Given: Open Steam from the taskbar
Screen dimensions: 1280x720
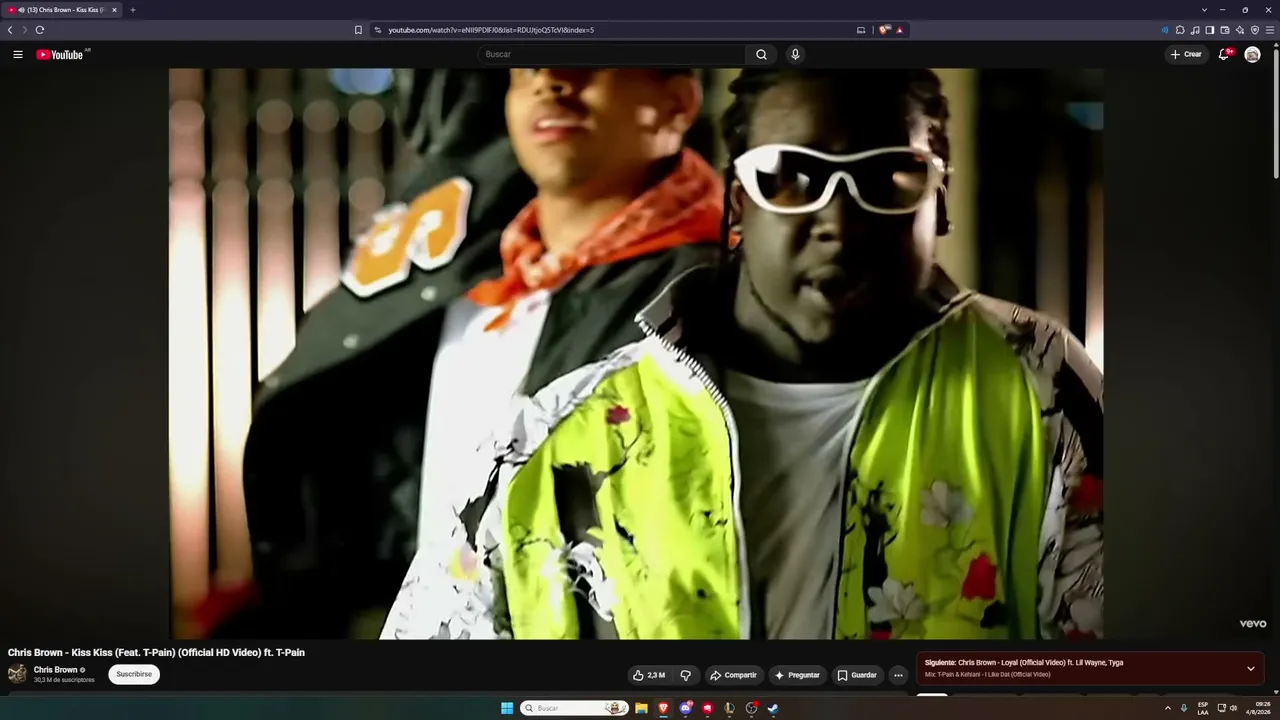Looking at the screenshot, I should (773, 708).
